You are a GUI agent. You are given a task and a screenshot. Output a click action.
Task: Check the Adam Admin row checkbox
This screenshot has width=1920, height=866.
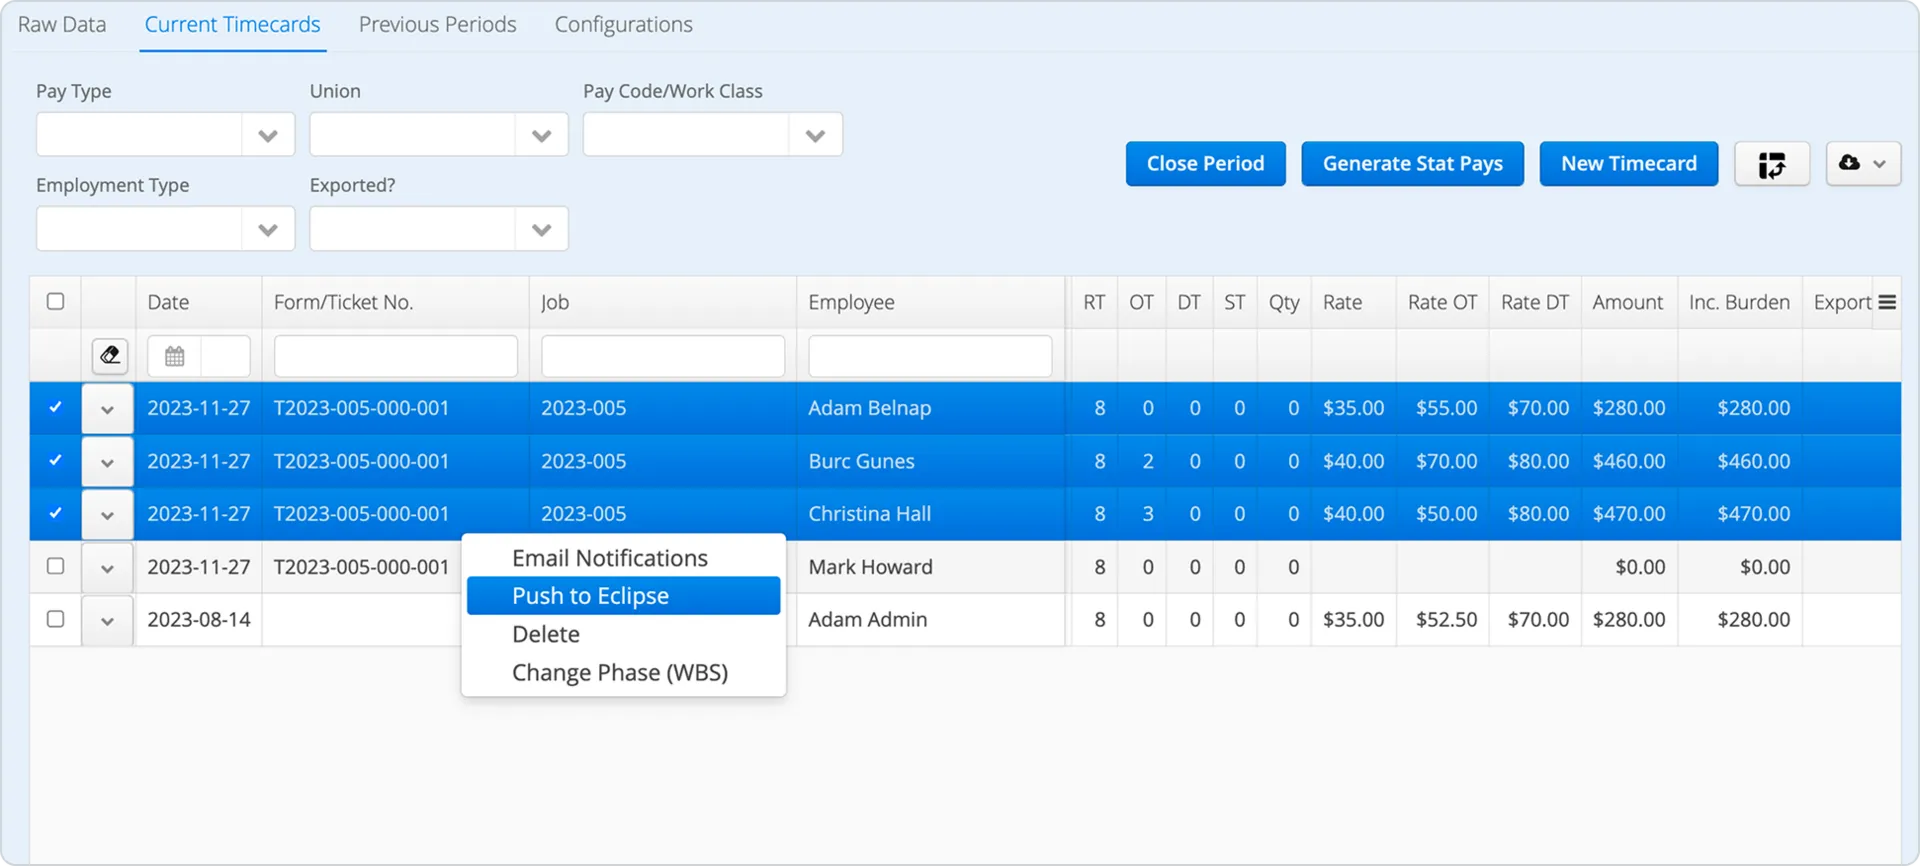pyautogui.click(x=56, y=619)
